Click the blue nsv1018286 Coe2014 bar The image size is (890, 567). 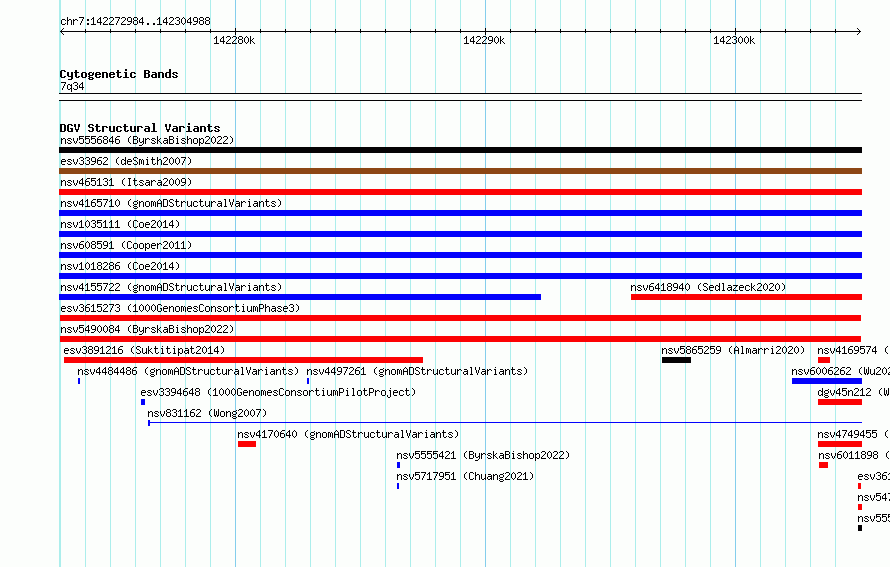(460, 276)
